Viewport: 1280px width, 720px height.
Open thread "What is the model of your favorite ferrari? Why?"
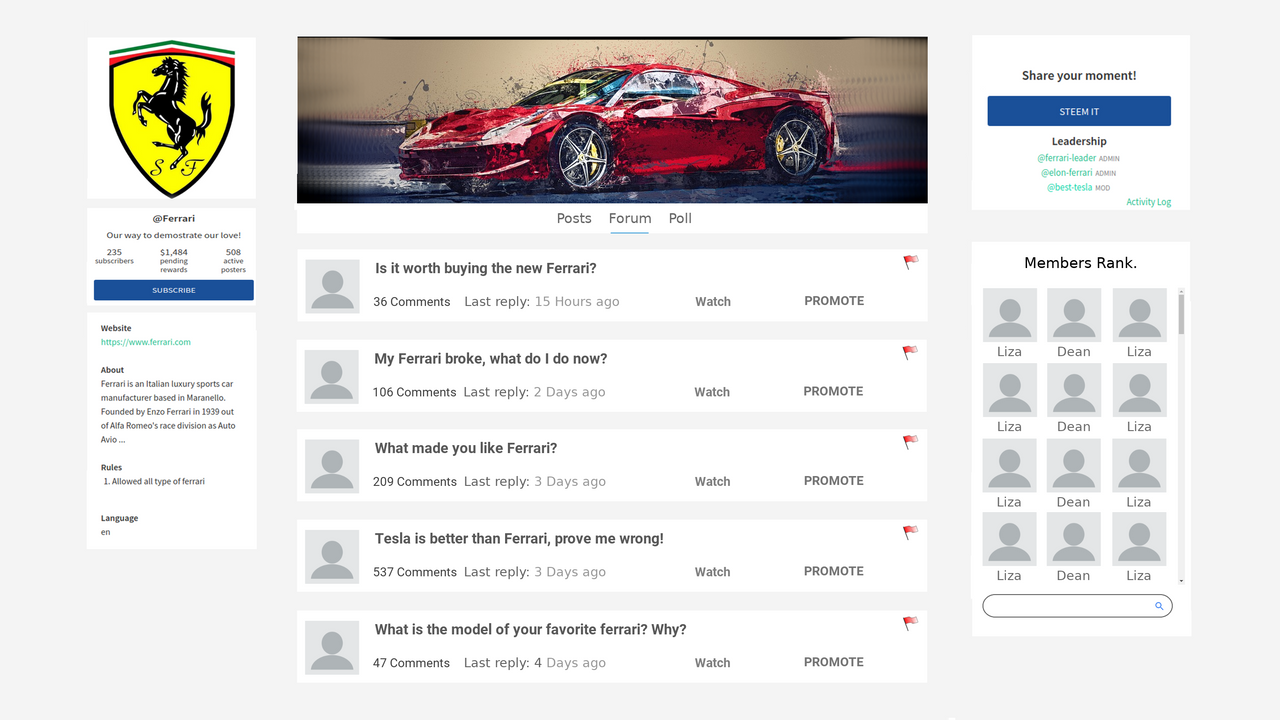tap(531, 629)
